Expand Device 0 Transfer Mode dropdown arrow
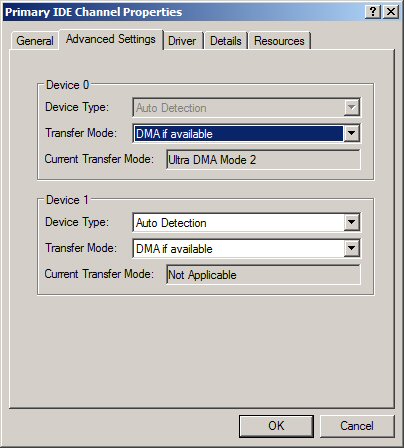Screen dimensions: 404x448 click(351, 133)
